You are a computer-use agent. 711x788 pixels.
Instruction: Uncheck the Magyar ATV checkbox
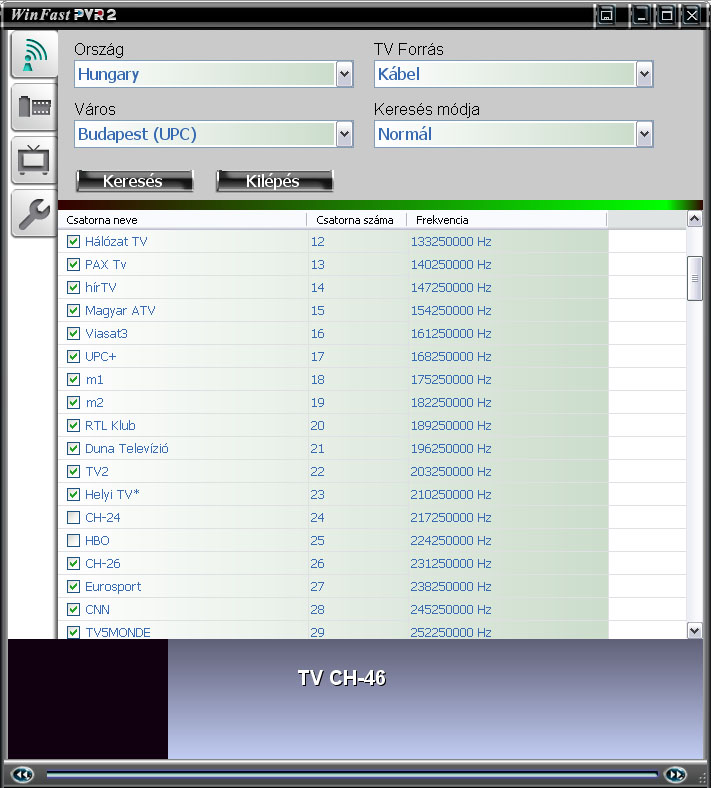tap(73, 311)
